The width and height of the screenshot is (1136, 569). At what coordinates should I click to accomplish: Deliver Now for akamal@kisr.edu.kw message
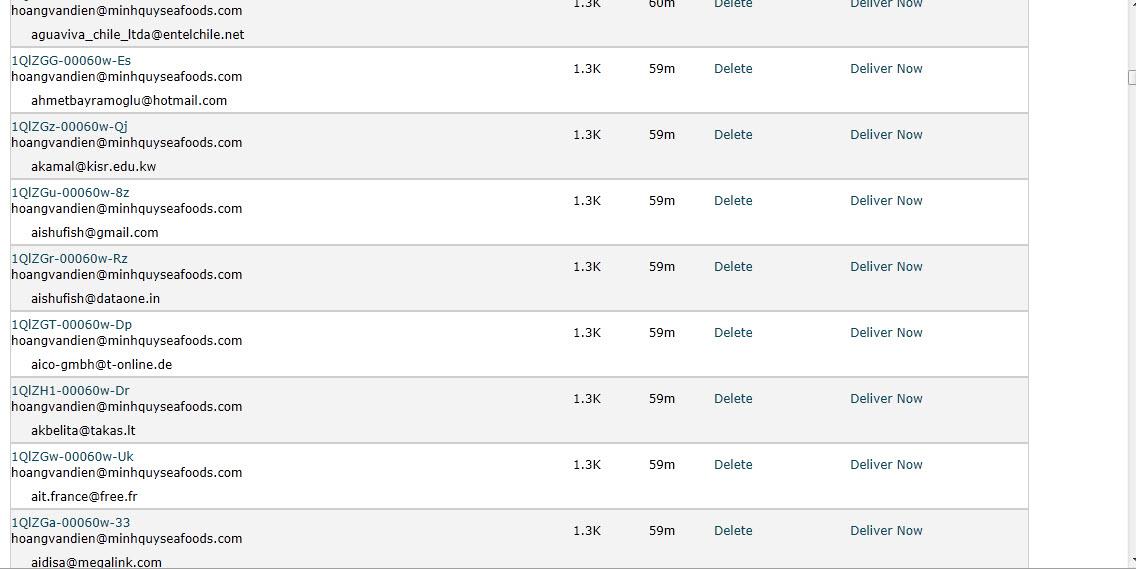886,134
